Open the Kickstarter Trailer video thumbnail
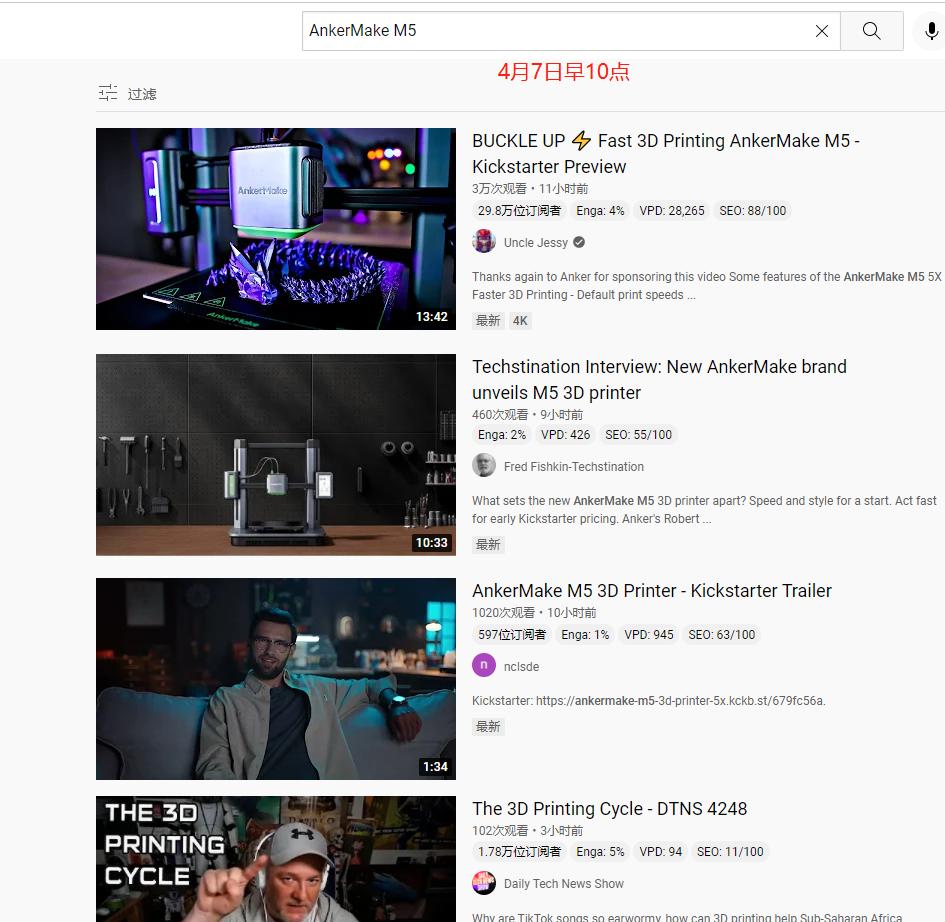 [x=275, y=679]
